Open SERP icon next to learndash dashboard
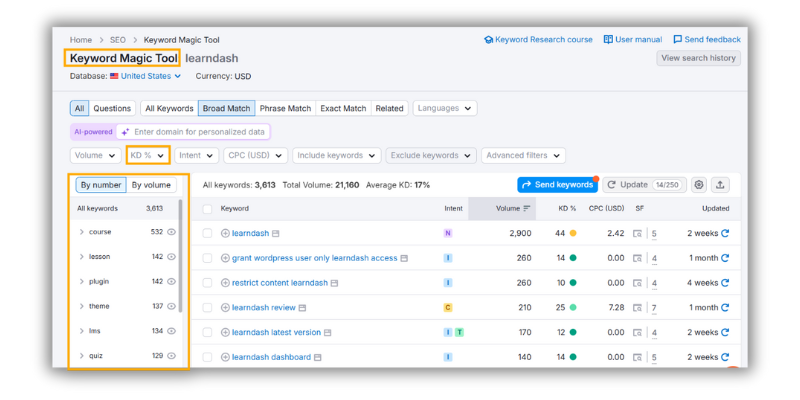This screenshot has width=800, height=400. [317, 358]
